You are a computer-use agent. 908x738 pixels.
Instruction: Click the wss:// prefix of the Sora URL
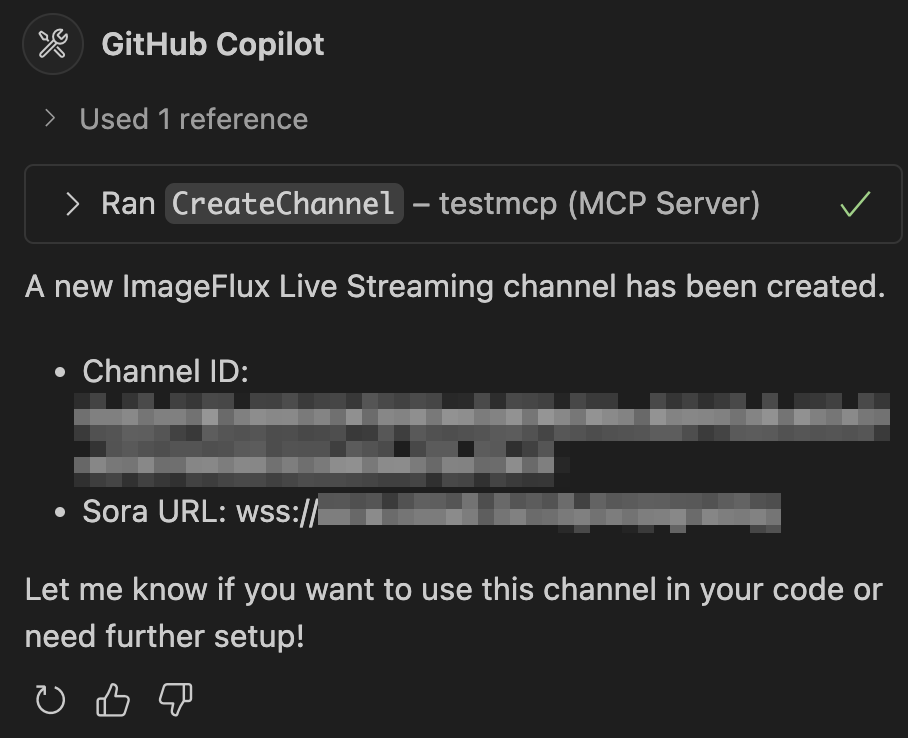point(277,512)
